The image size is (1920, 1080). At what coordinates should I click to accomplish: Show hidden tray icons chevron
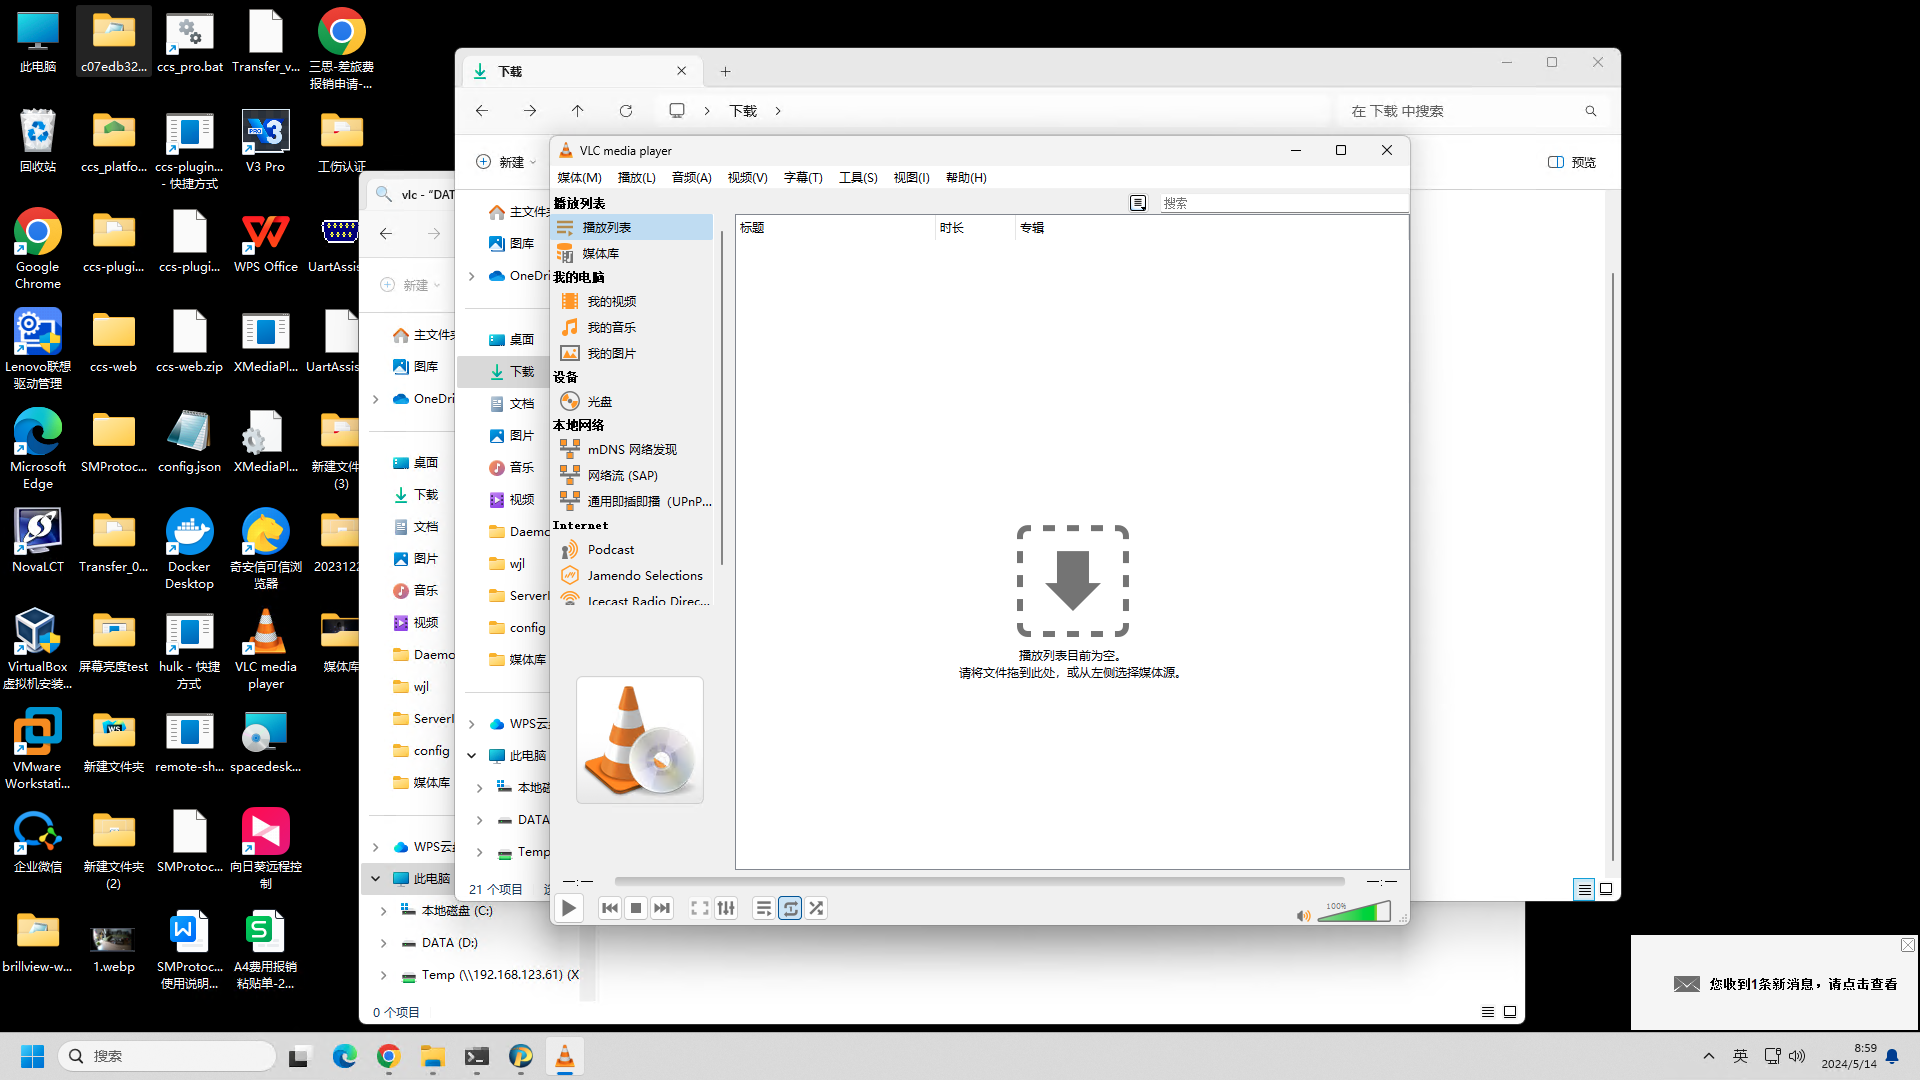click(1709, 1056)
